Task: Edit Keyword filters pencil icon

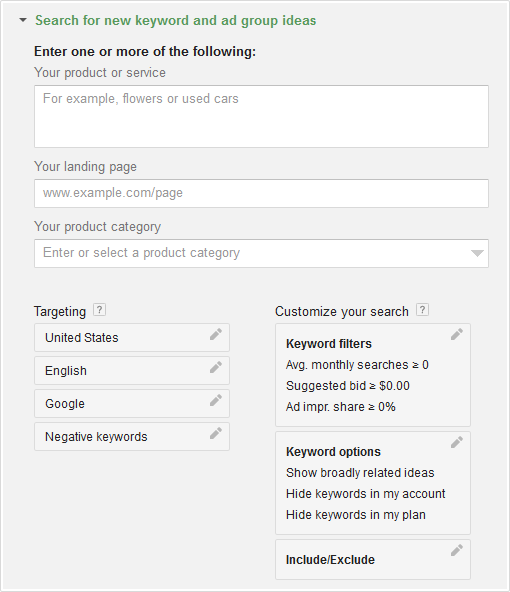Action: pyautogui.click(x=457, y=334)
